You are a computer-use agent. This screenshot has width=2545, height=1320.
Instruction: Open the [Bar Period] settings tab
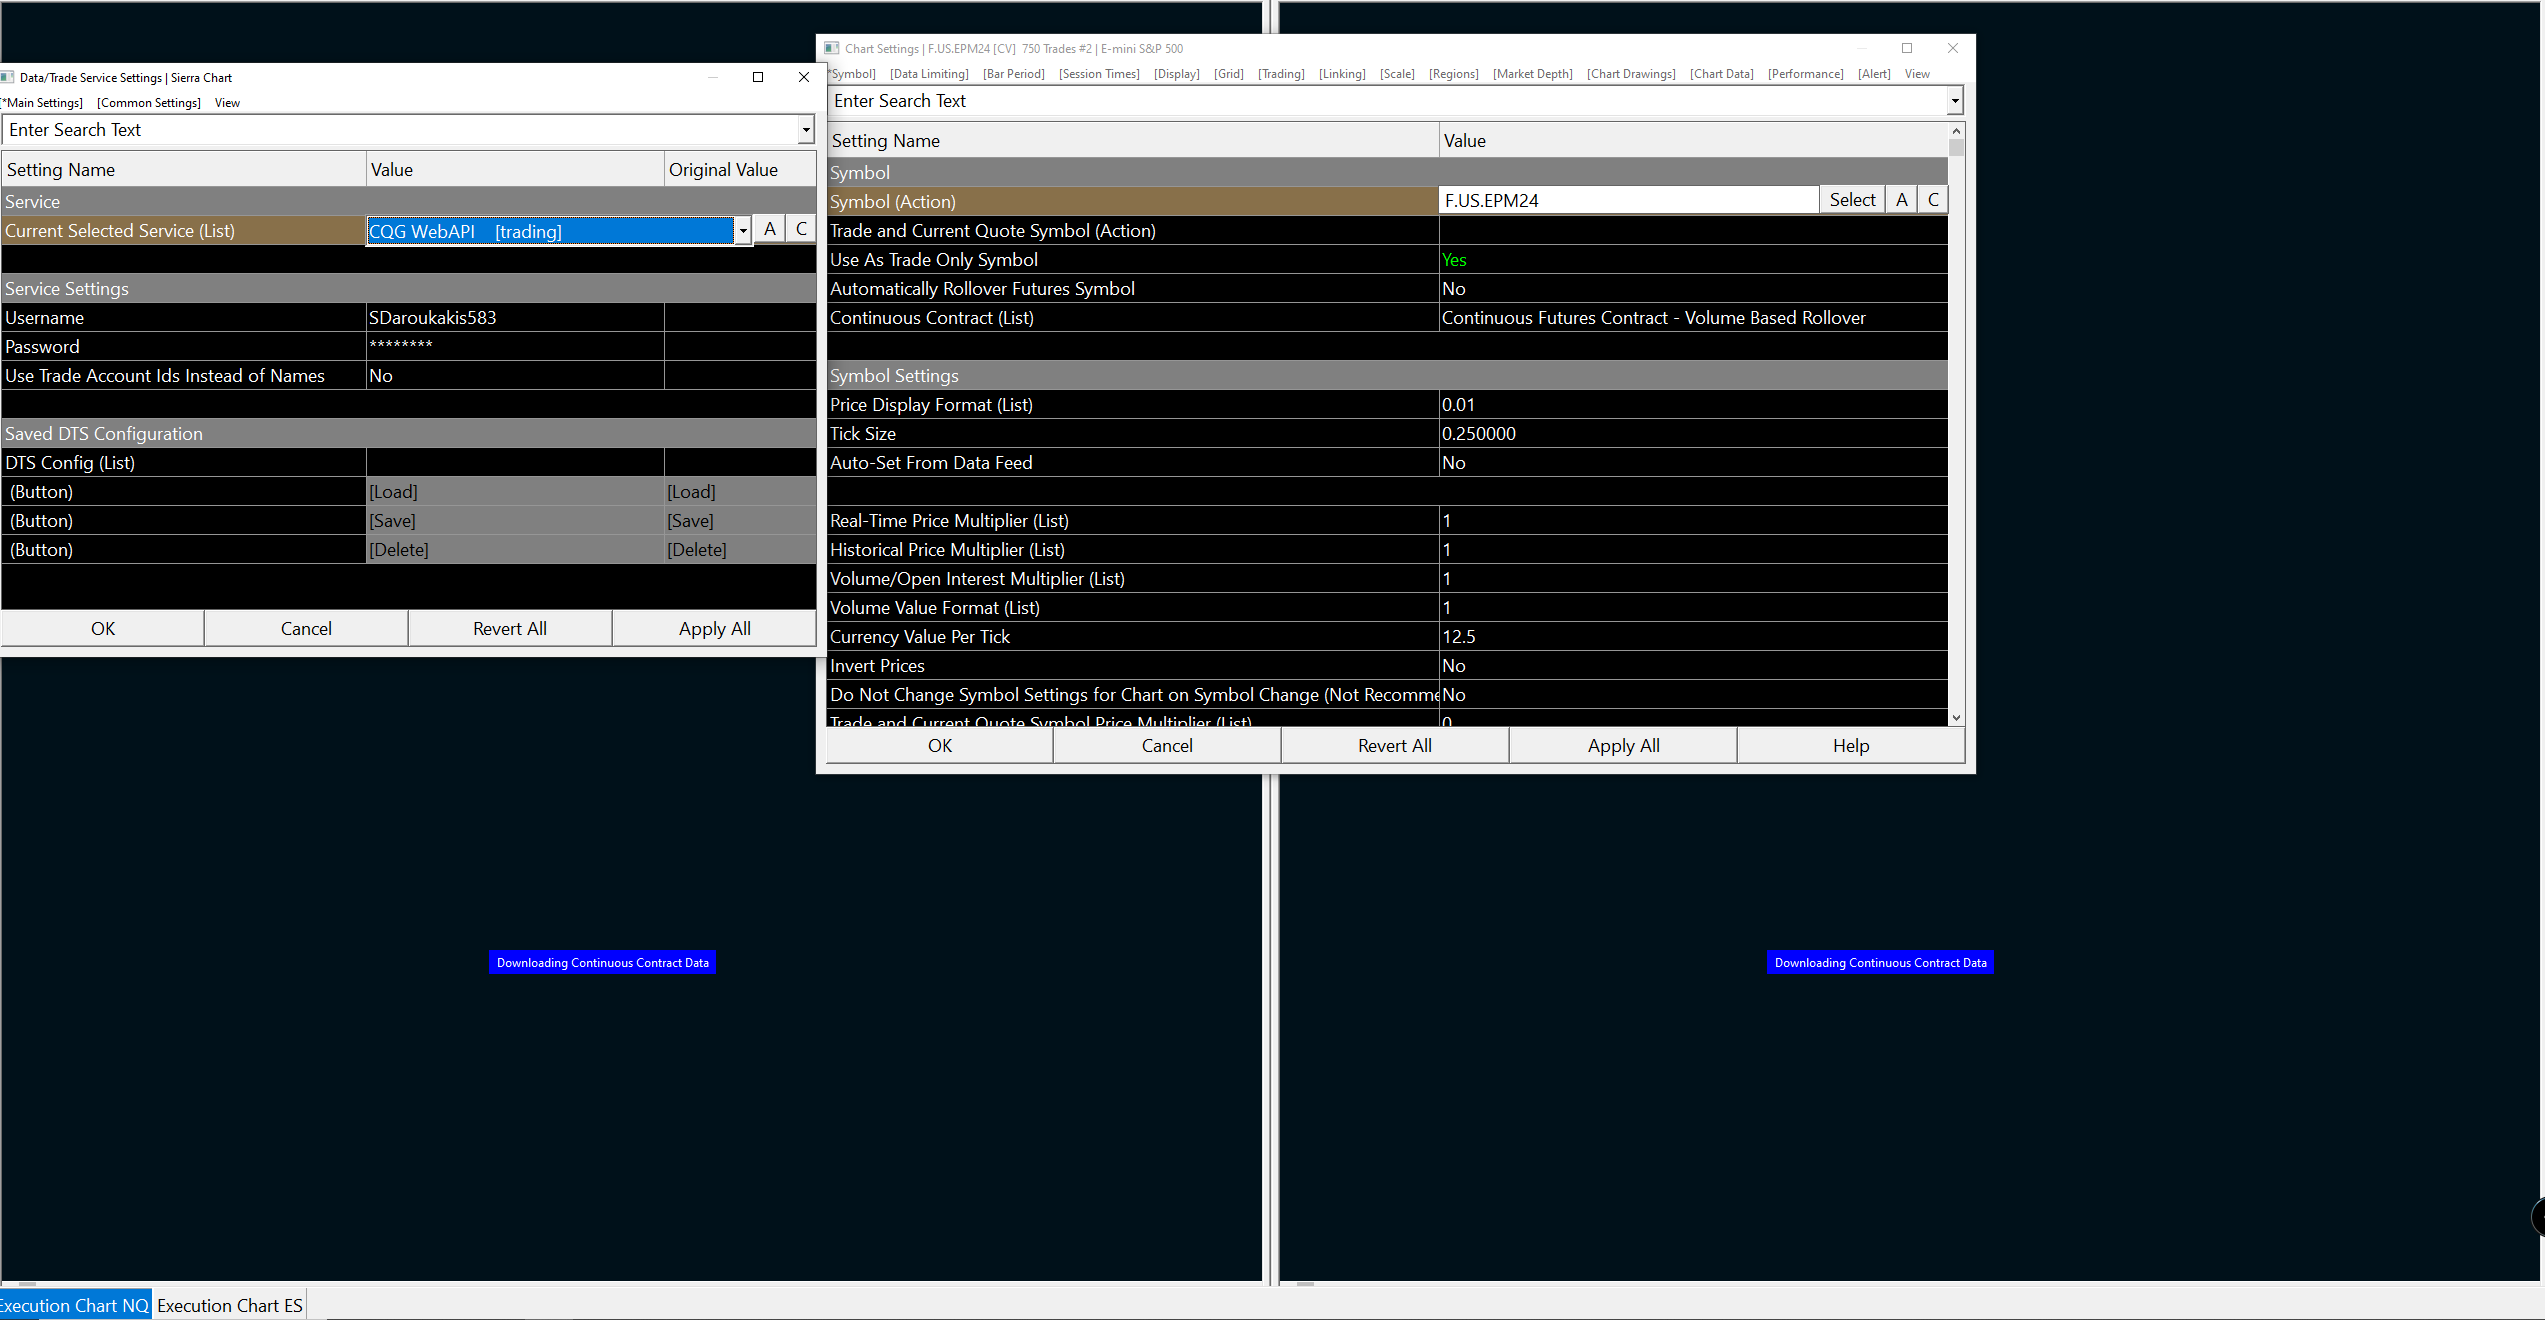click(1013, 74)
